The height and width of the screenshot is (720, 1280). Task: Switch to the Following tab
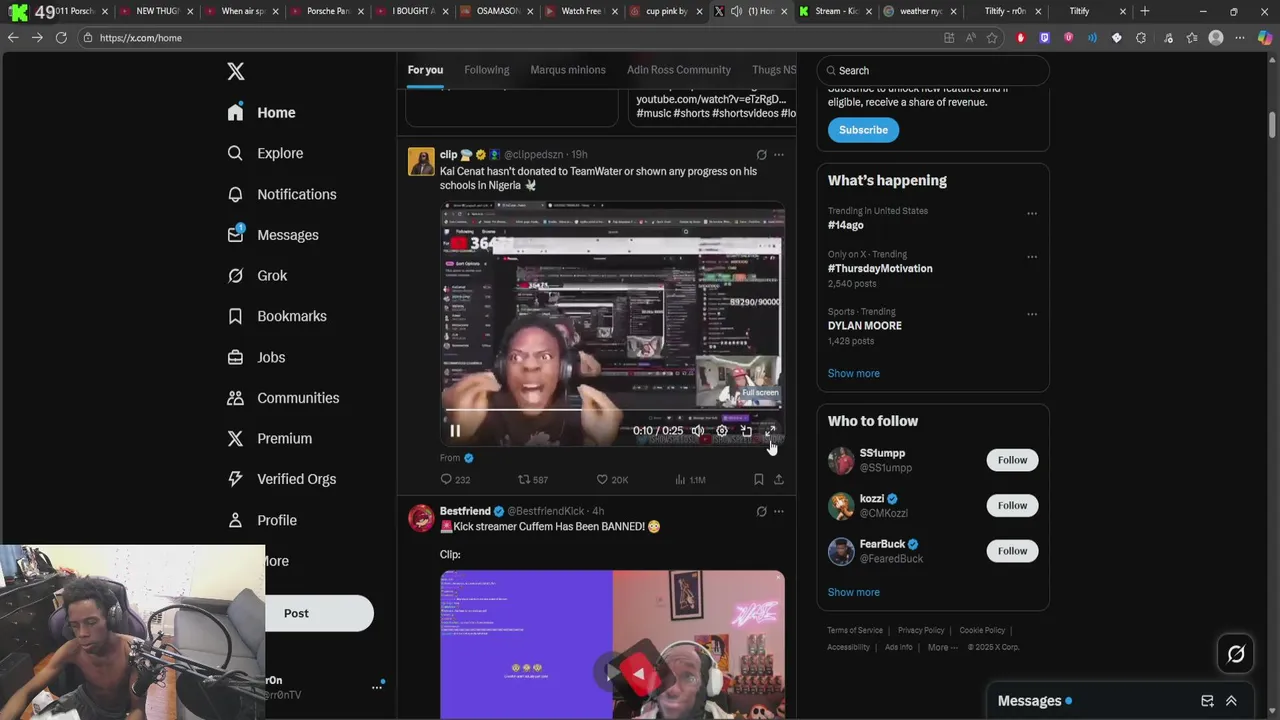(x=487, y=70)
